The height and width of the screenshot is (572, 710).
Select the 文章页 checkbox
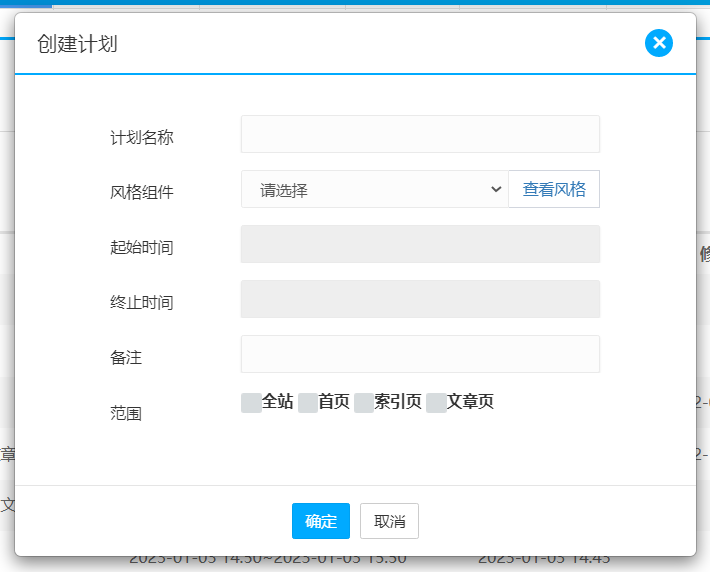point(436,403)
